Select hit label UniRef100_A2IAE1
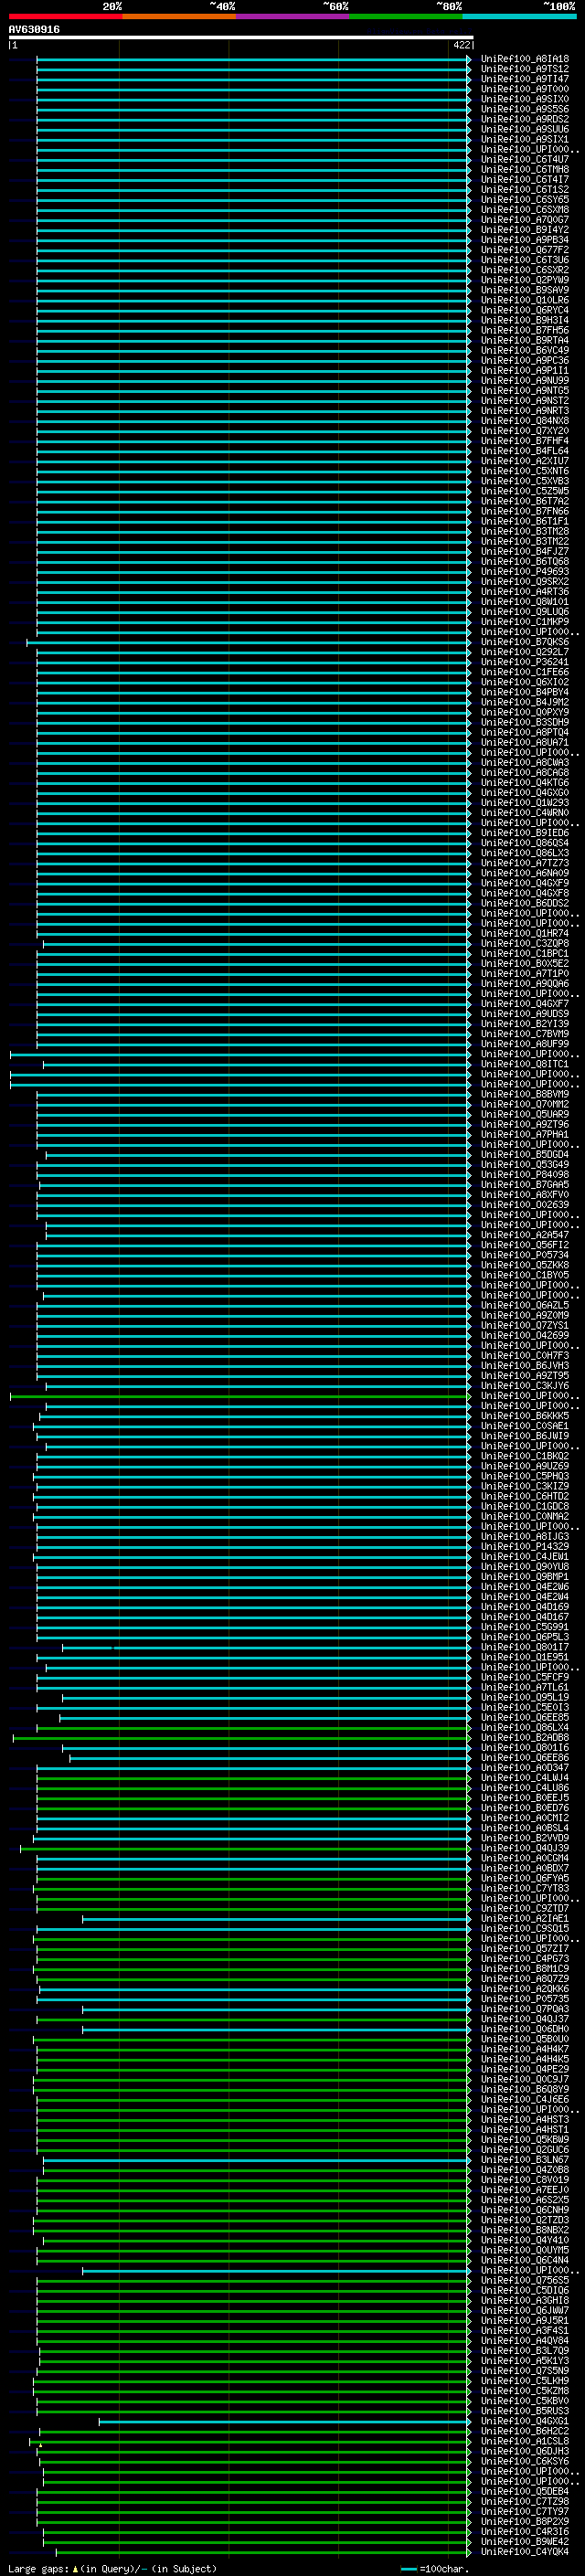 coord(525,1919)
